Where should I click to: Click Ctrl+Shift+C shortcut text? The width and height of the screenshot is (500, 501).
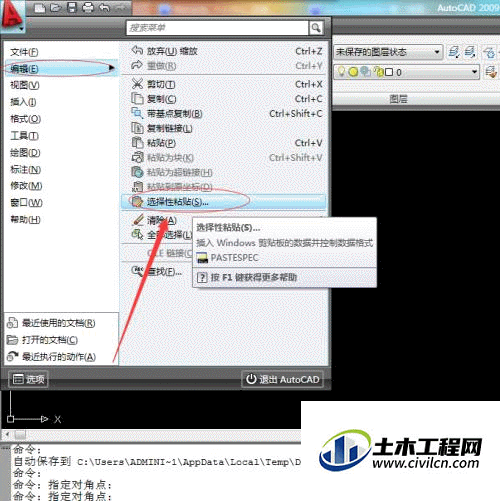296,114
